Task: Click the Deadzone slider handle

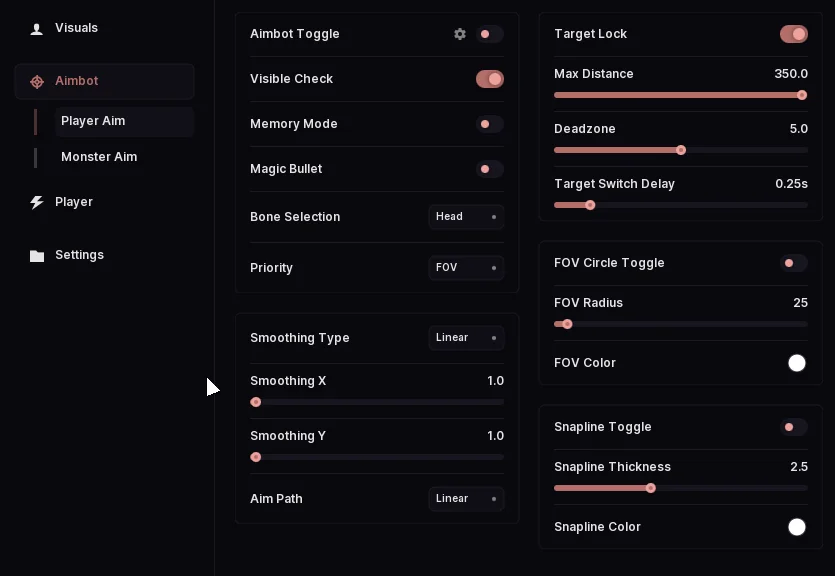Action: click(681, 150)
